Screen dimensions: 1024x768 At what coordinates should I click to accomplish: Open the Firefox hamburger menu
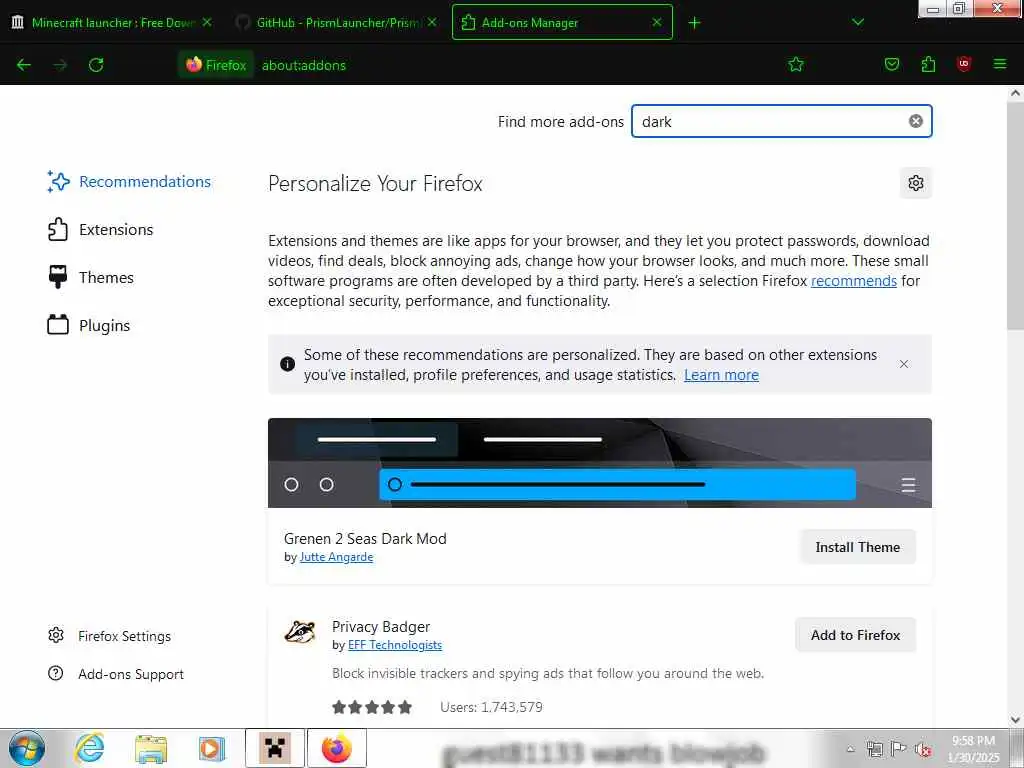[1000, 64]
